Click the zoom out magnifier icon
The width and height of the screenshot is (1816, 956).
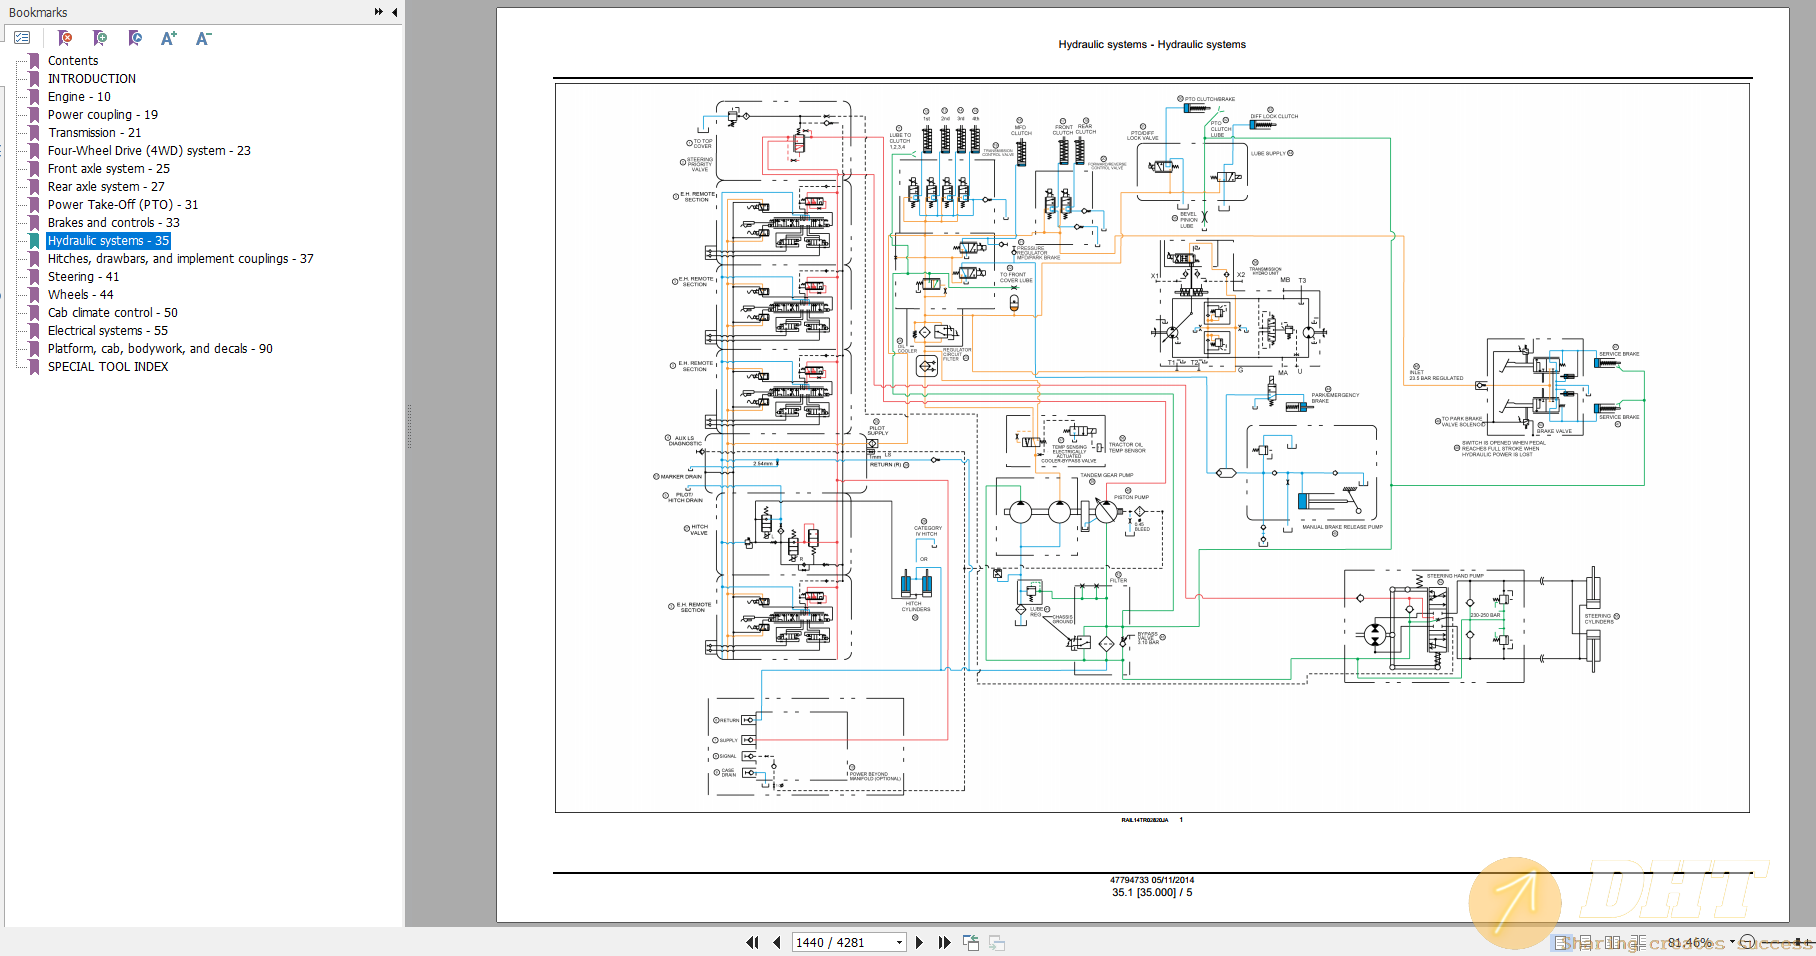(1749, 941)
